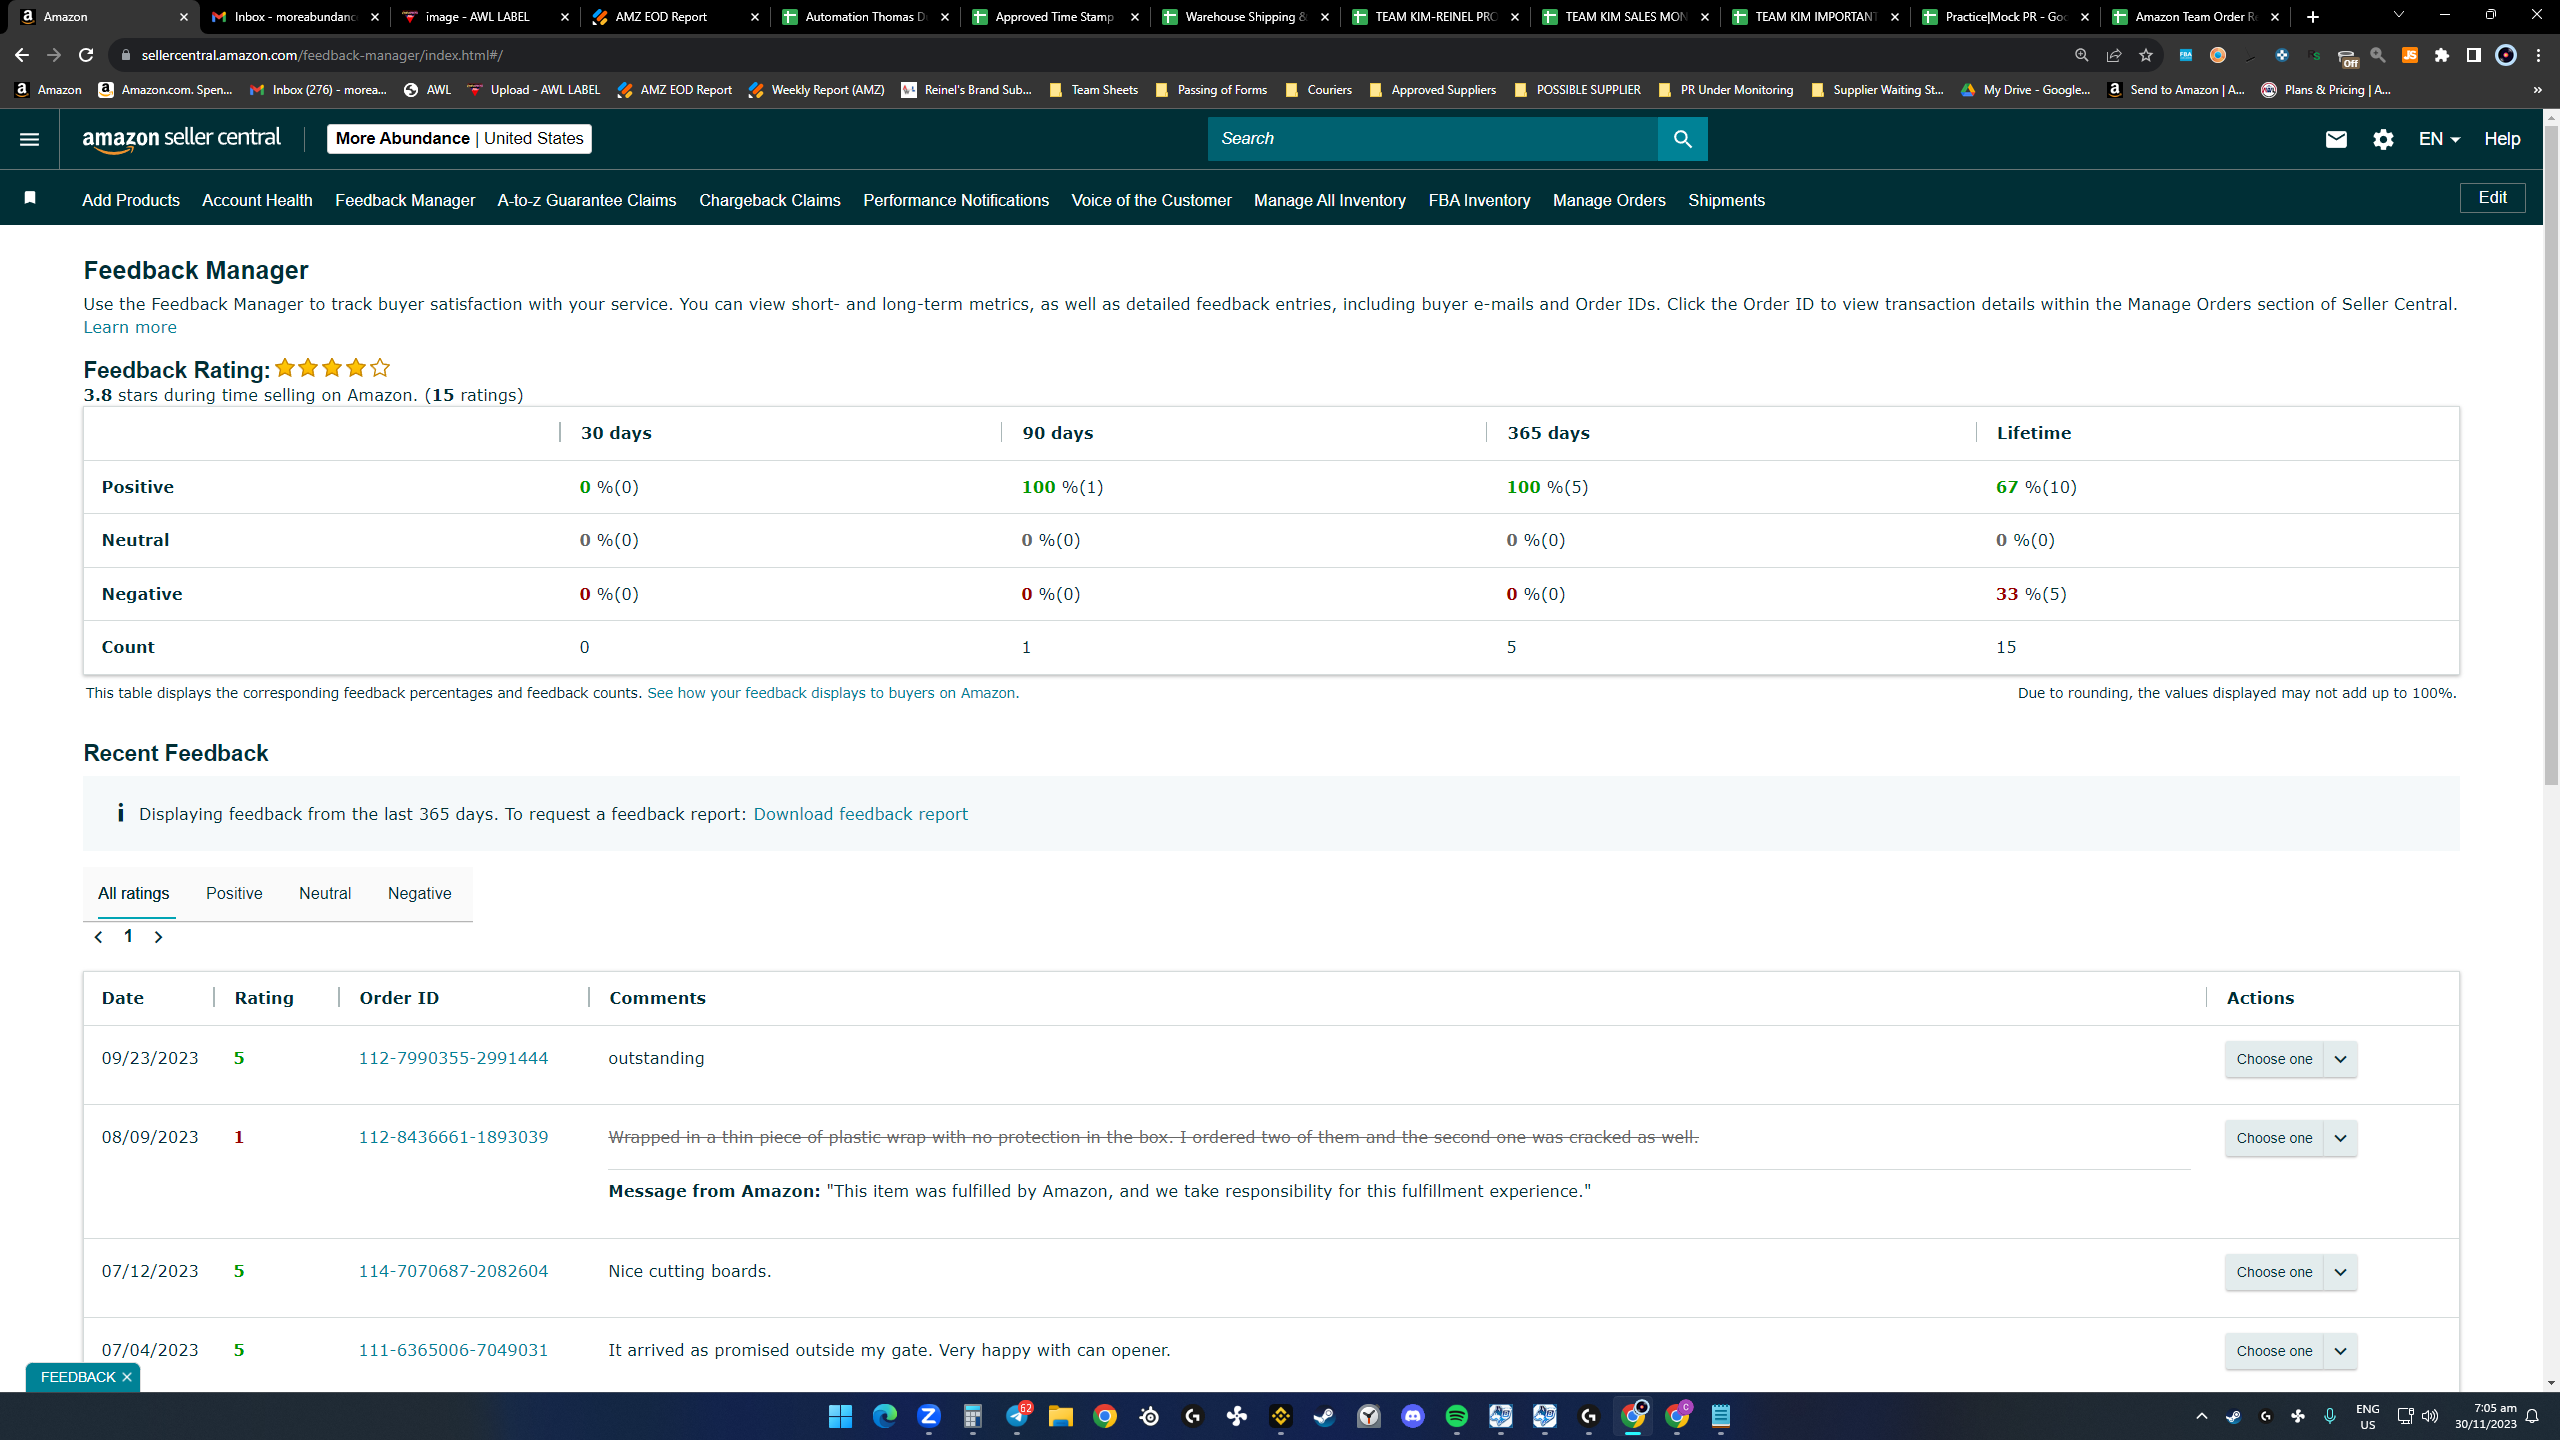Screen dimensions: 2560x1440
Task: Open notifications bell in system tray
Action: pos(2532,1416)
